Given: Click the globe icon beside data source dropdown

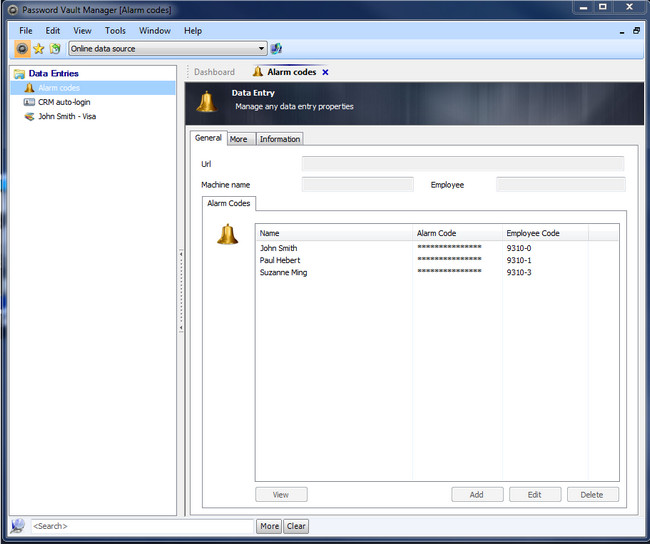Looking at the screenshot, I should [x=276, y=49].
